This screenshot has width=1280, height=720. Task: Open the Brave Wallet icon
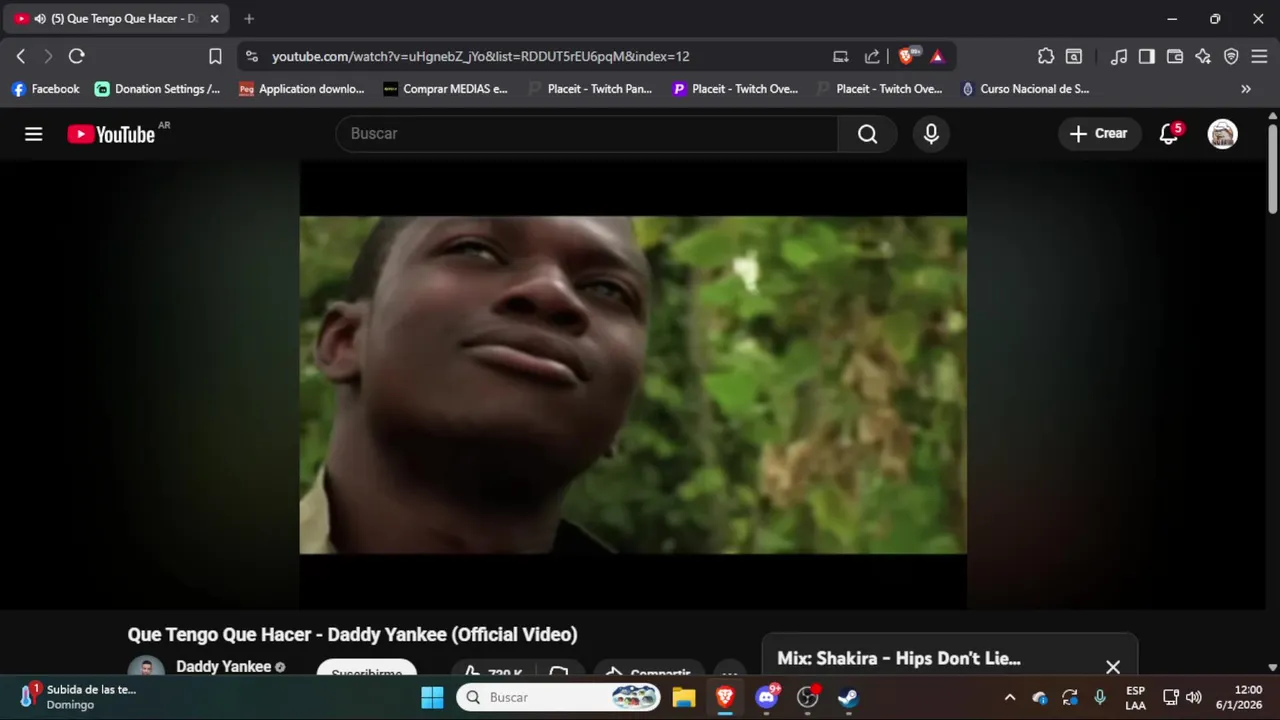(x=1175, y=56)
